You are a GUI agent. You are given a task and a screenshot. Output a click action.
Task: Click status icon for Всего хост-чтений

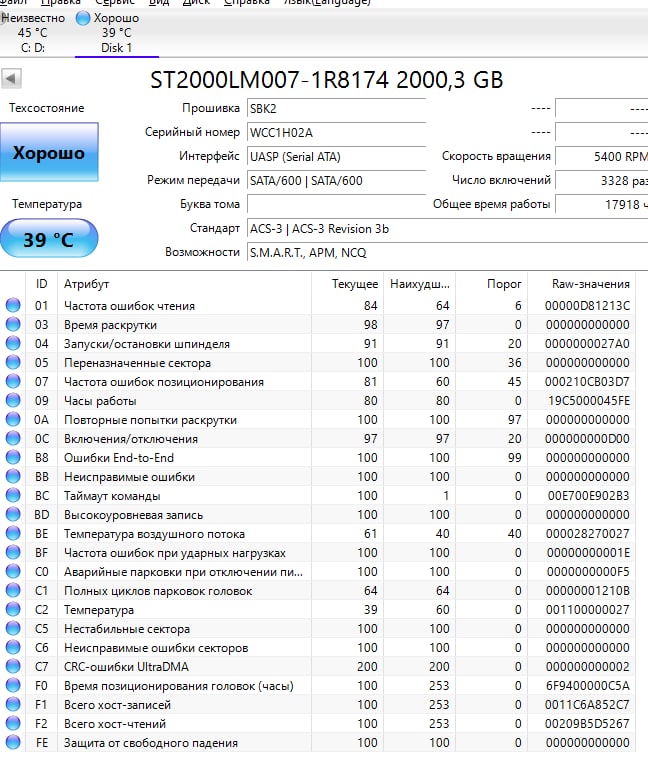pyautogui.click(x=13, y=723)
